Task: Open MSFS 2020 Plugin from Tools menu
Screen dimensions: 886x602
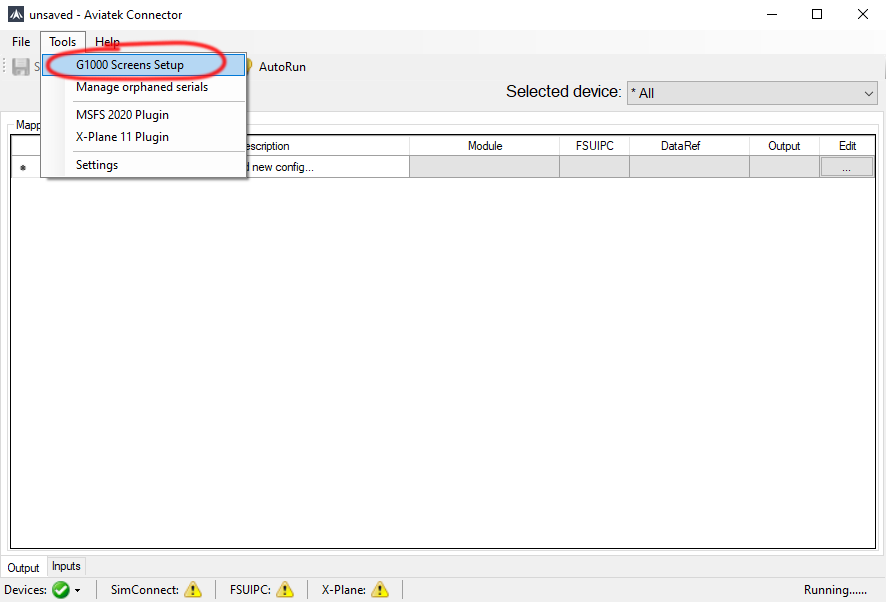Action: click(x=122, y=115)
